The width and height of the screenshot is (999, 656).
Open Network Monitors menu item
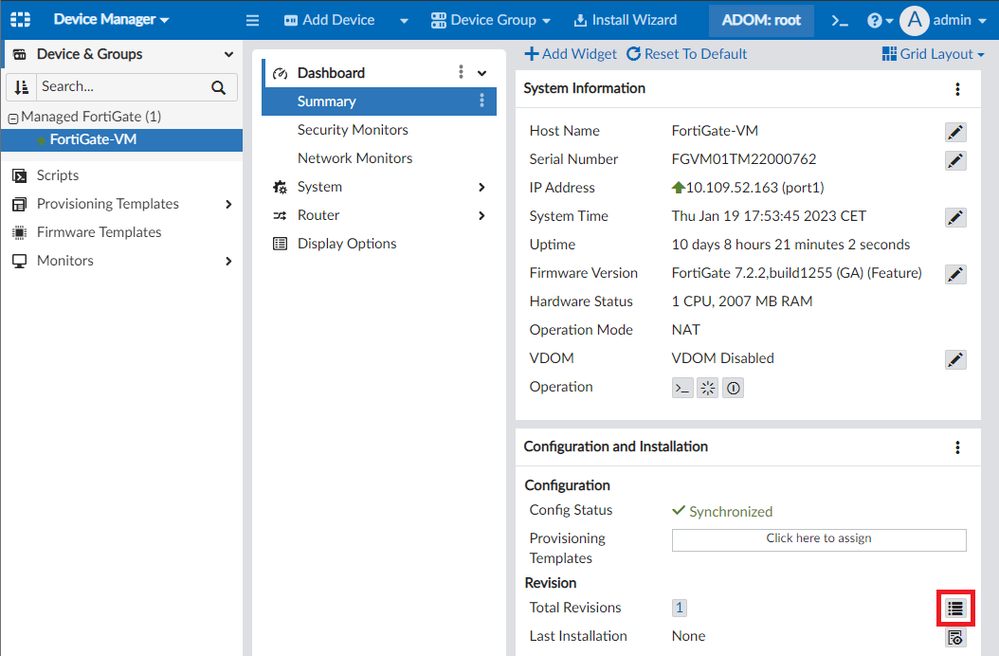click(354, 158)
